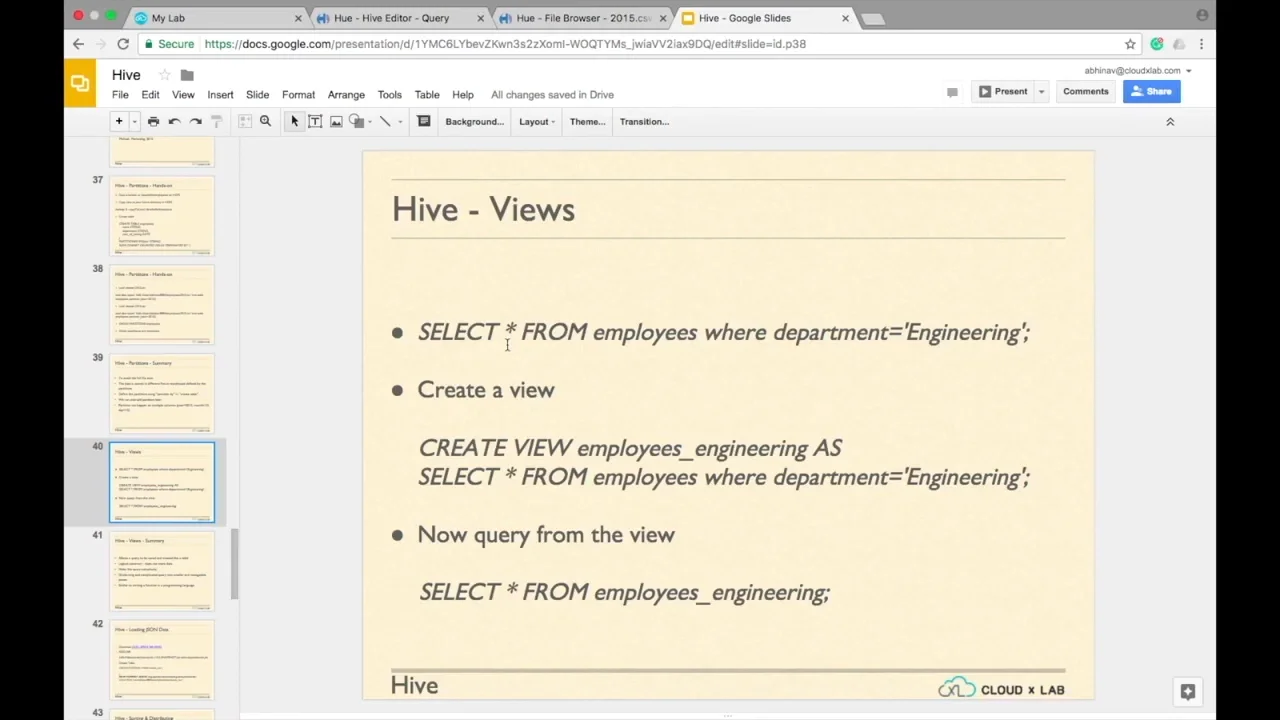Switch to Hue - Hive Editor tab
The height and width of the screenshot is (720, 1280).
(x=392, y=18)
